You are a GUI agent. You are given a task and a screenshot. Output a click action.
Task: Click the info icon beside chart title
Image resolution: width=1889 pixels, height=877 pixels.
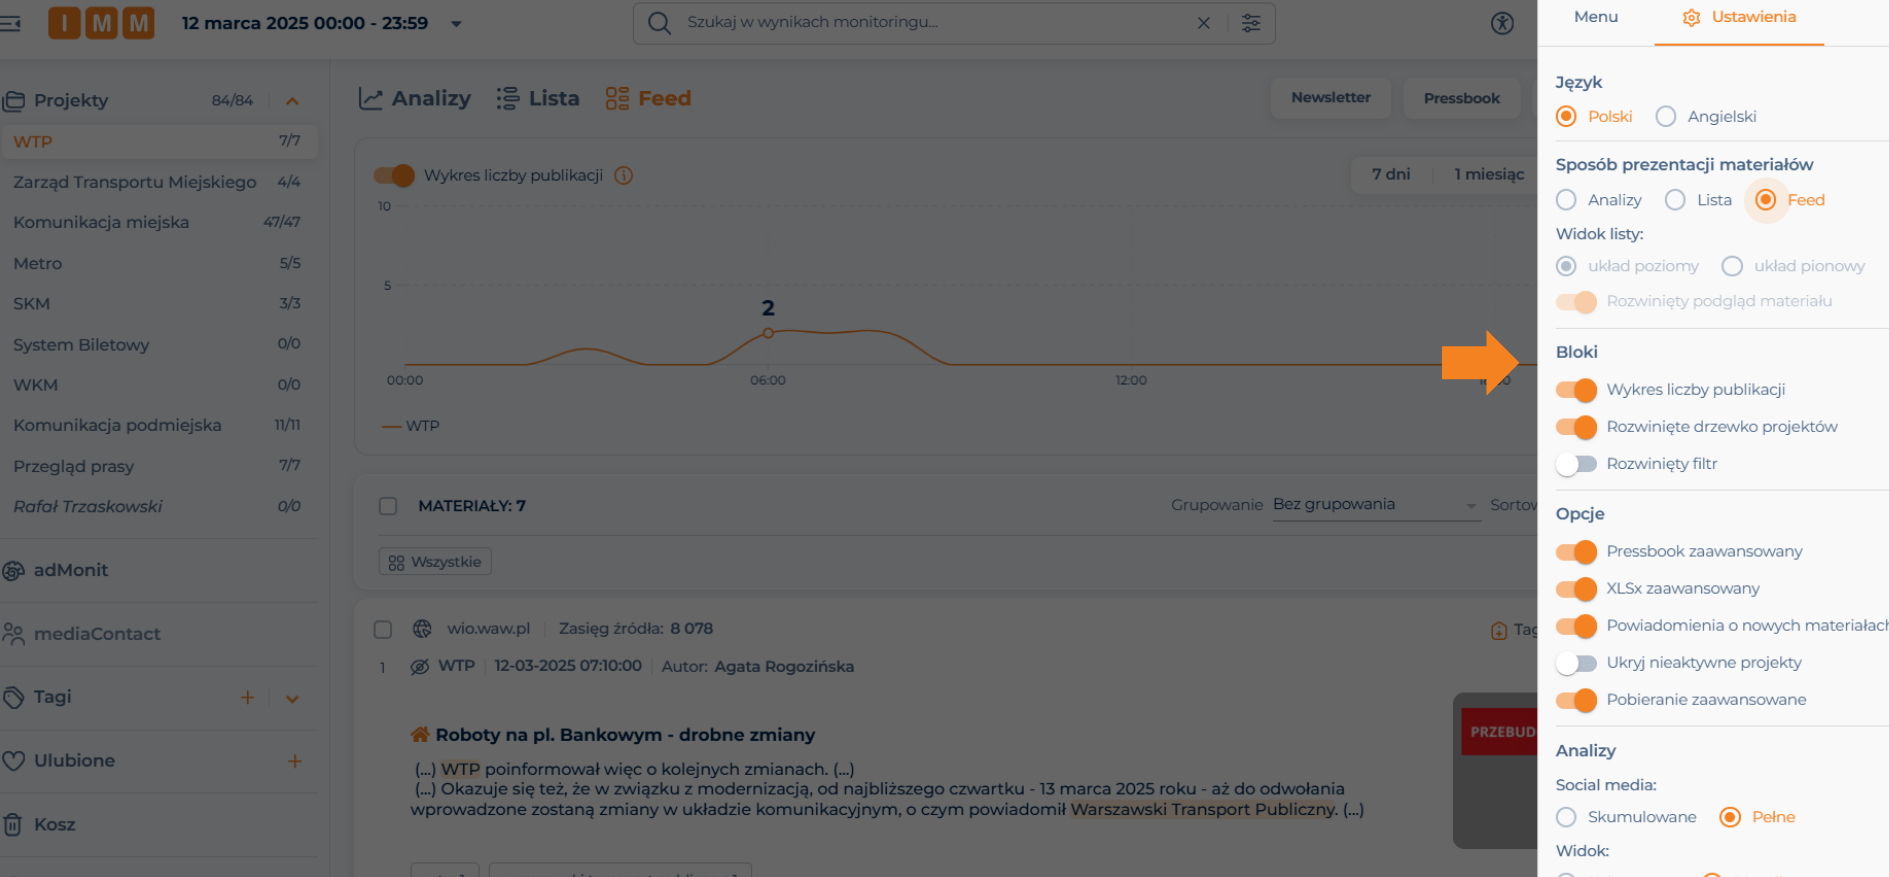click(x=624, y=176)
